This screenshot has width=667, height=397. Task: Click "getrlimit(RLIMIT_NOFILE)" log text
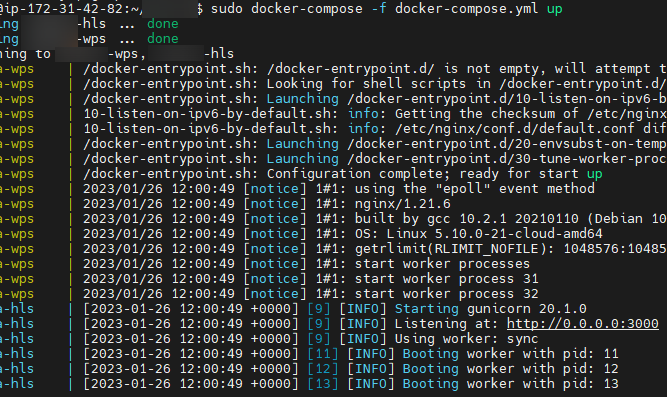tap(455, 248)
